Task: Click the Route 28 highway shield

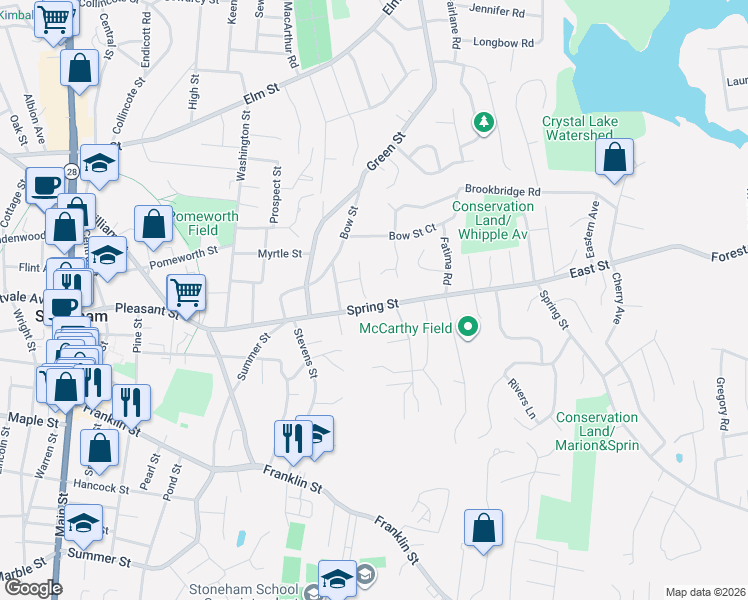Action: [72, 172]
